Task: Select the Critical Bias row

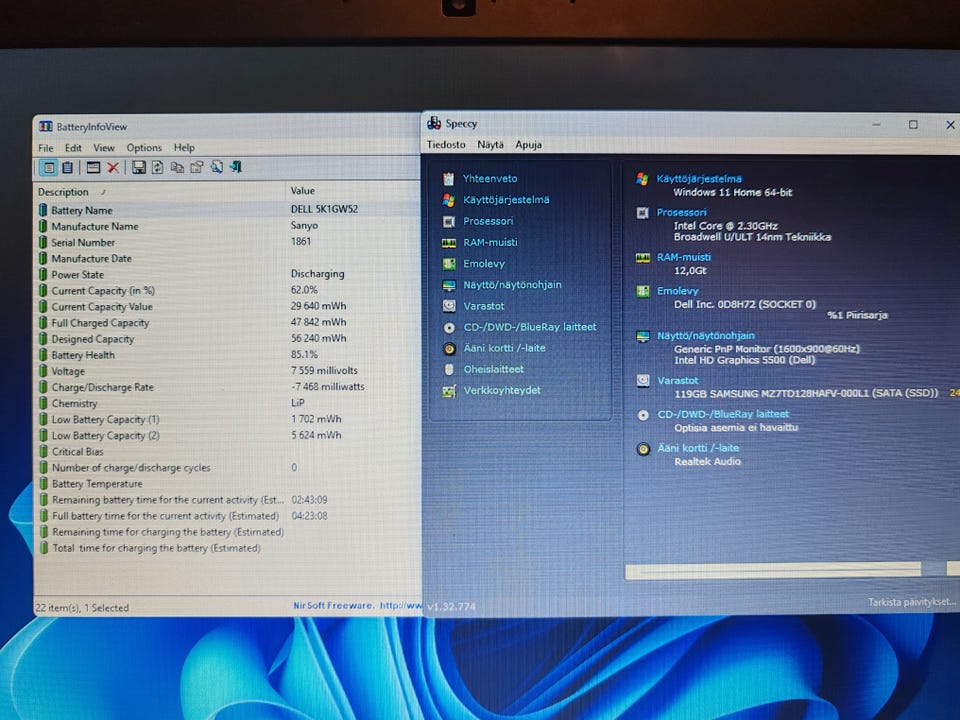Action: pos(227,451)
